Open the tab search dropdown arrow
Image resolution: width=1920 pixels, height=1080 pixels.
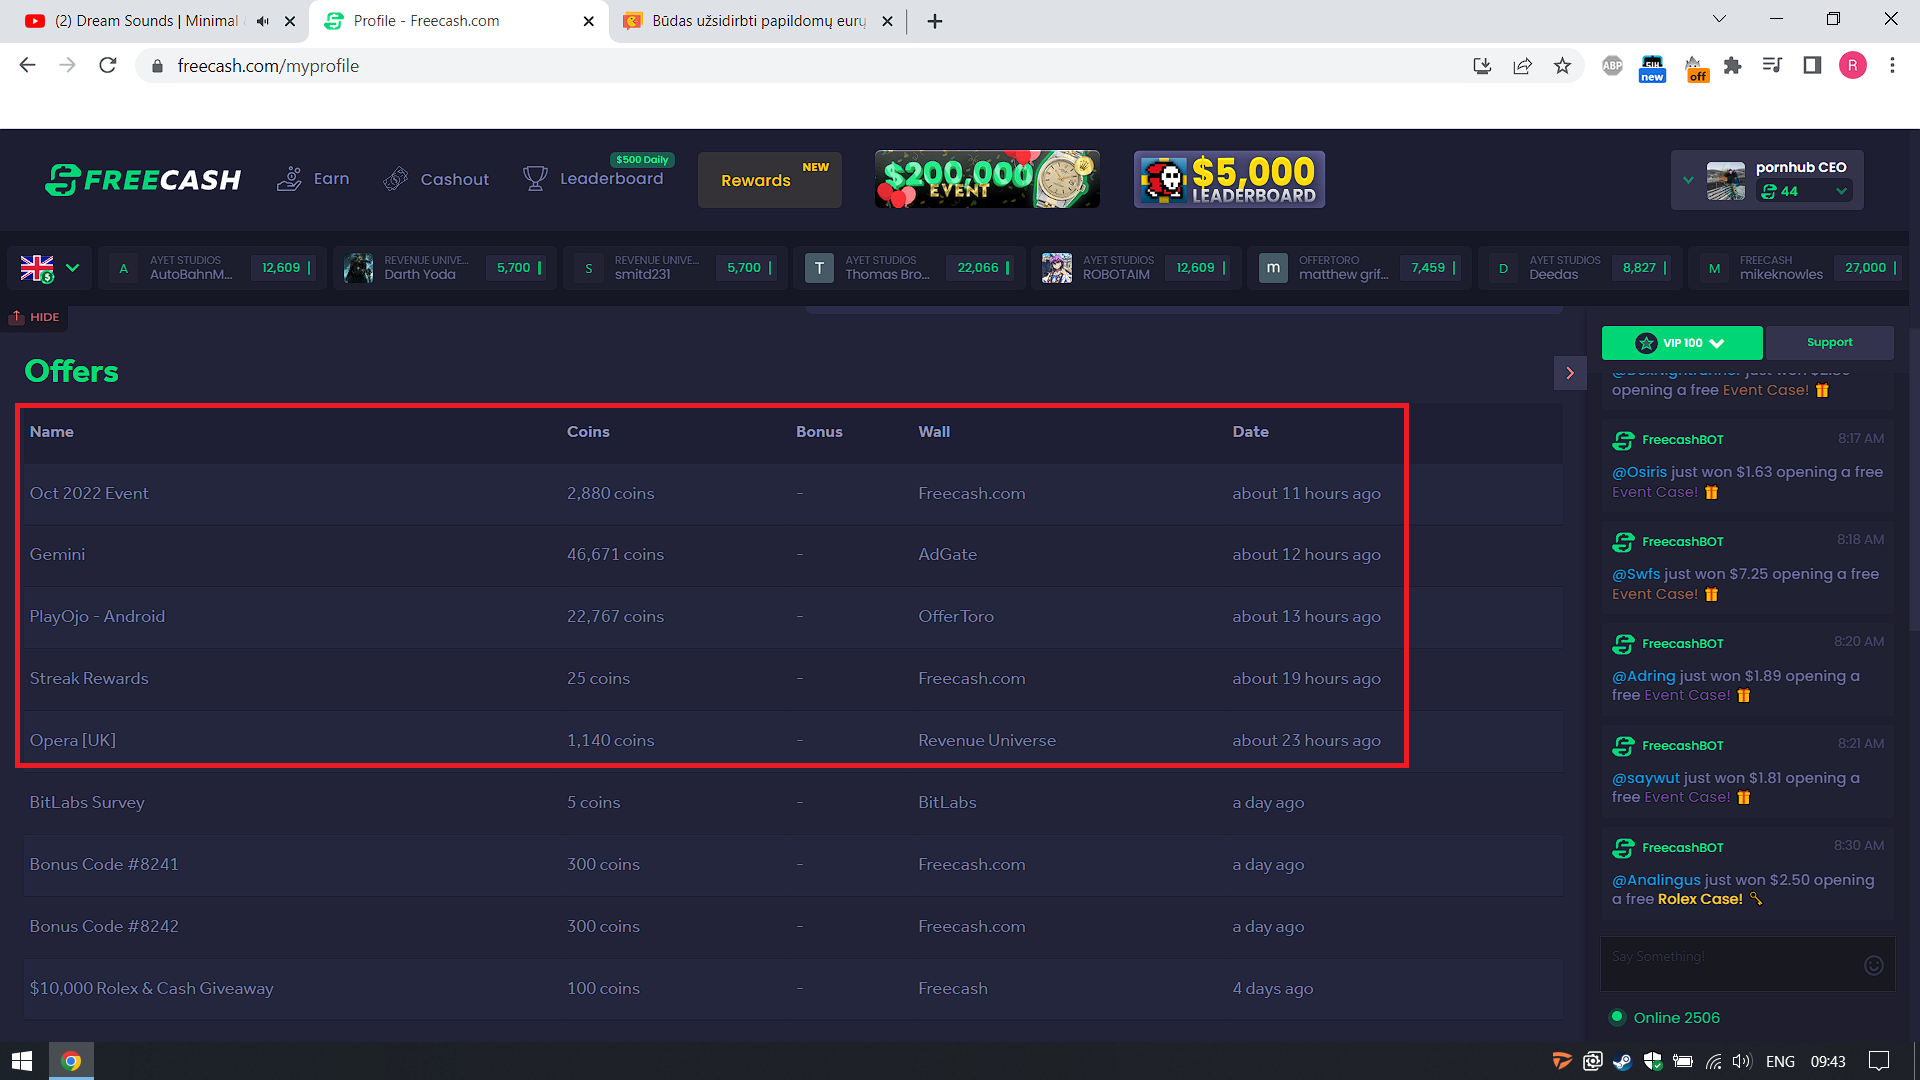coord(1719,19)
